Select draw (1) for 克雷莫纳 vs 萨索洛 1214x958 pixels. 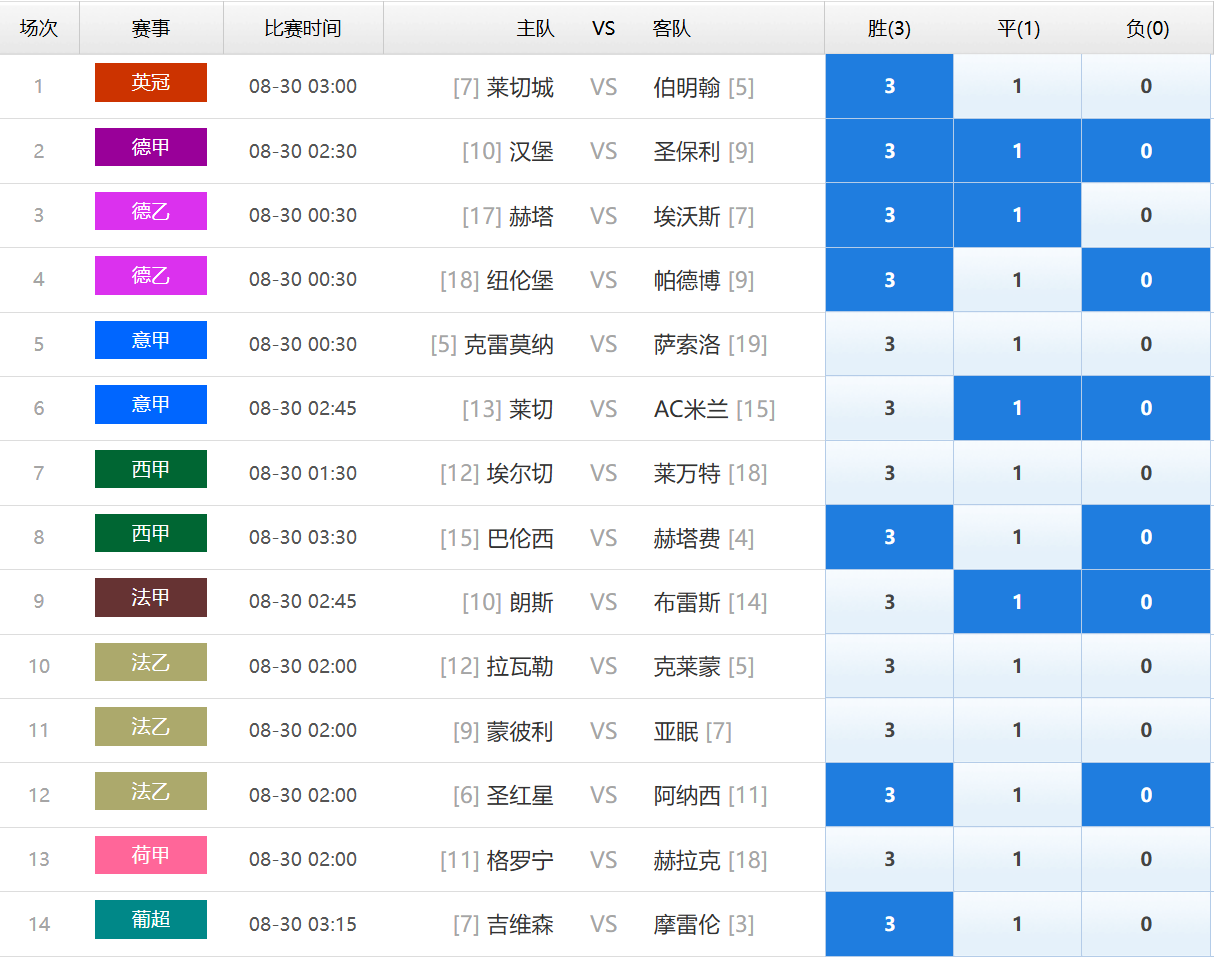[x=1017, y=344]
